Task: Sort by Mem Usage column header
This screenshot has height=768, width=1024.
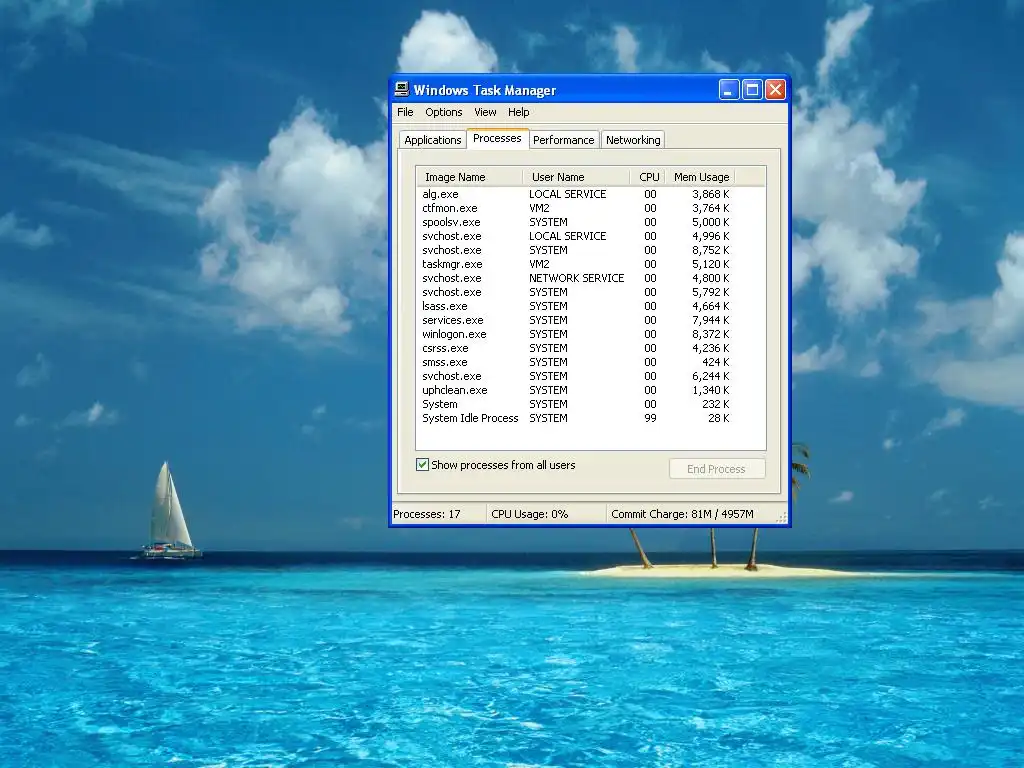Action: click(x=701, y=177)
